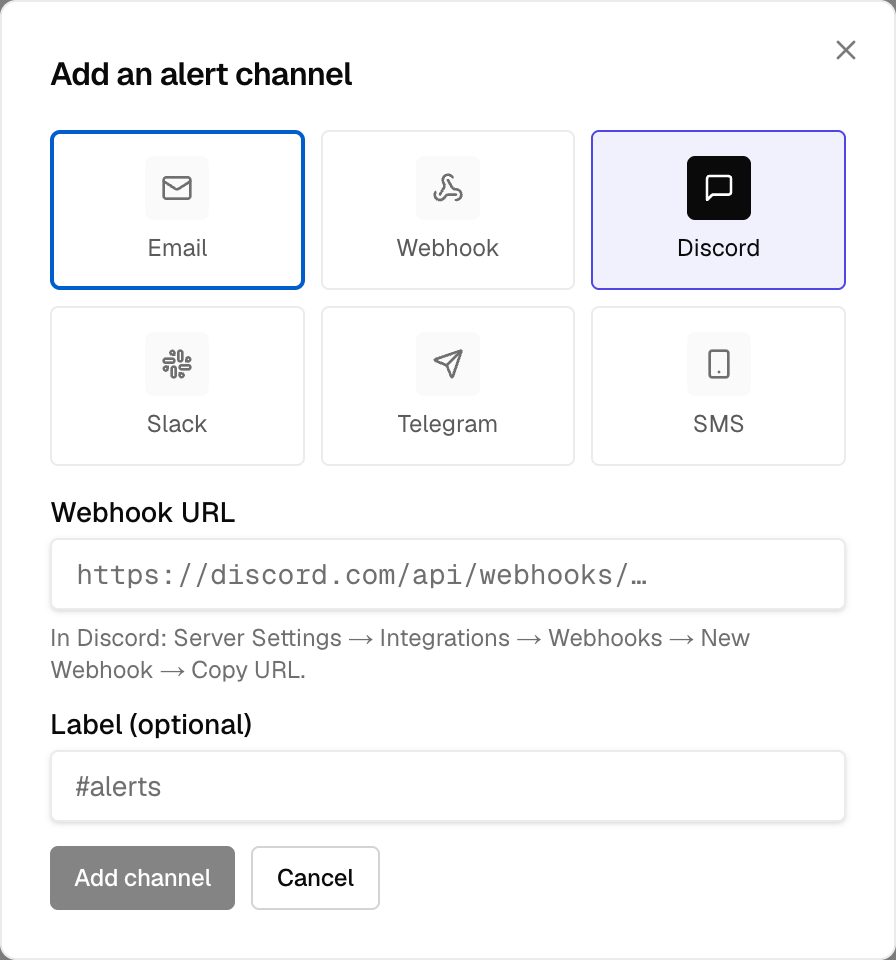Click the Discord channel label
This screenshot has width=896, height=960.
point(718,248)
